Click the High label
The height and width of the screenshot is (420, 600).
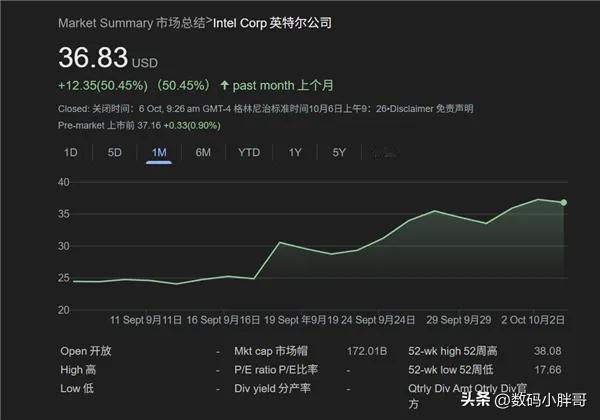78,370
